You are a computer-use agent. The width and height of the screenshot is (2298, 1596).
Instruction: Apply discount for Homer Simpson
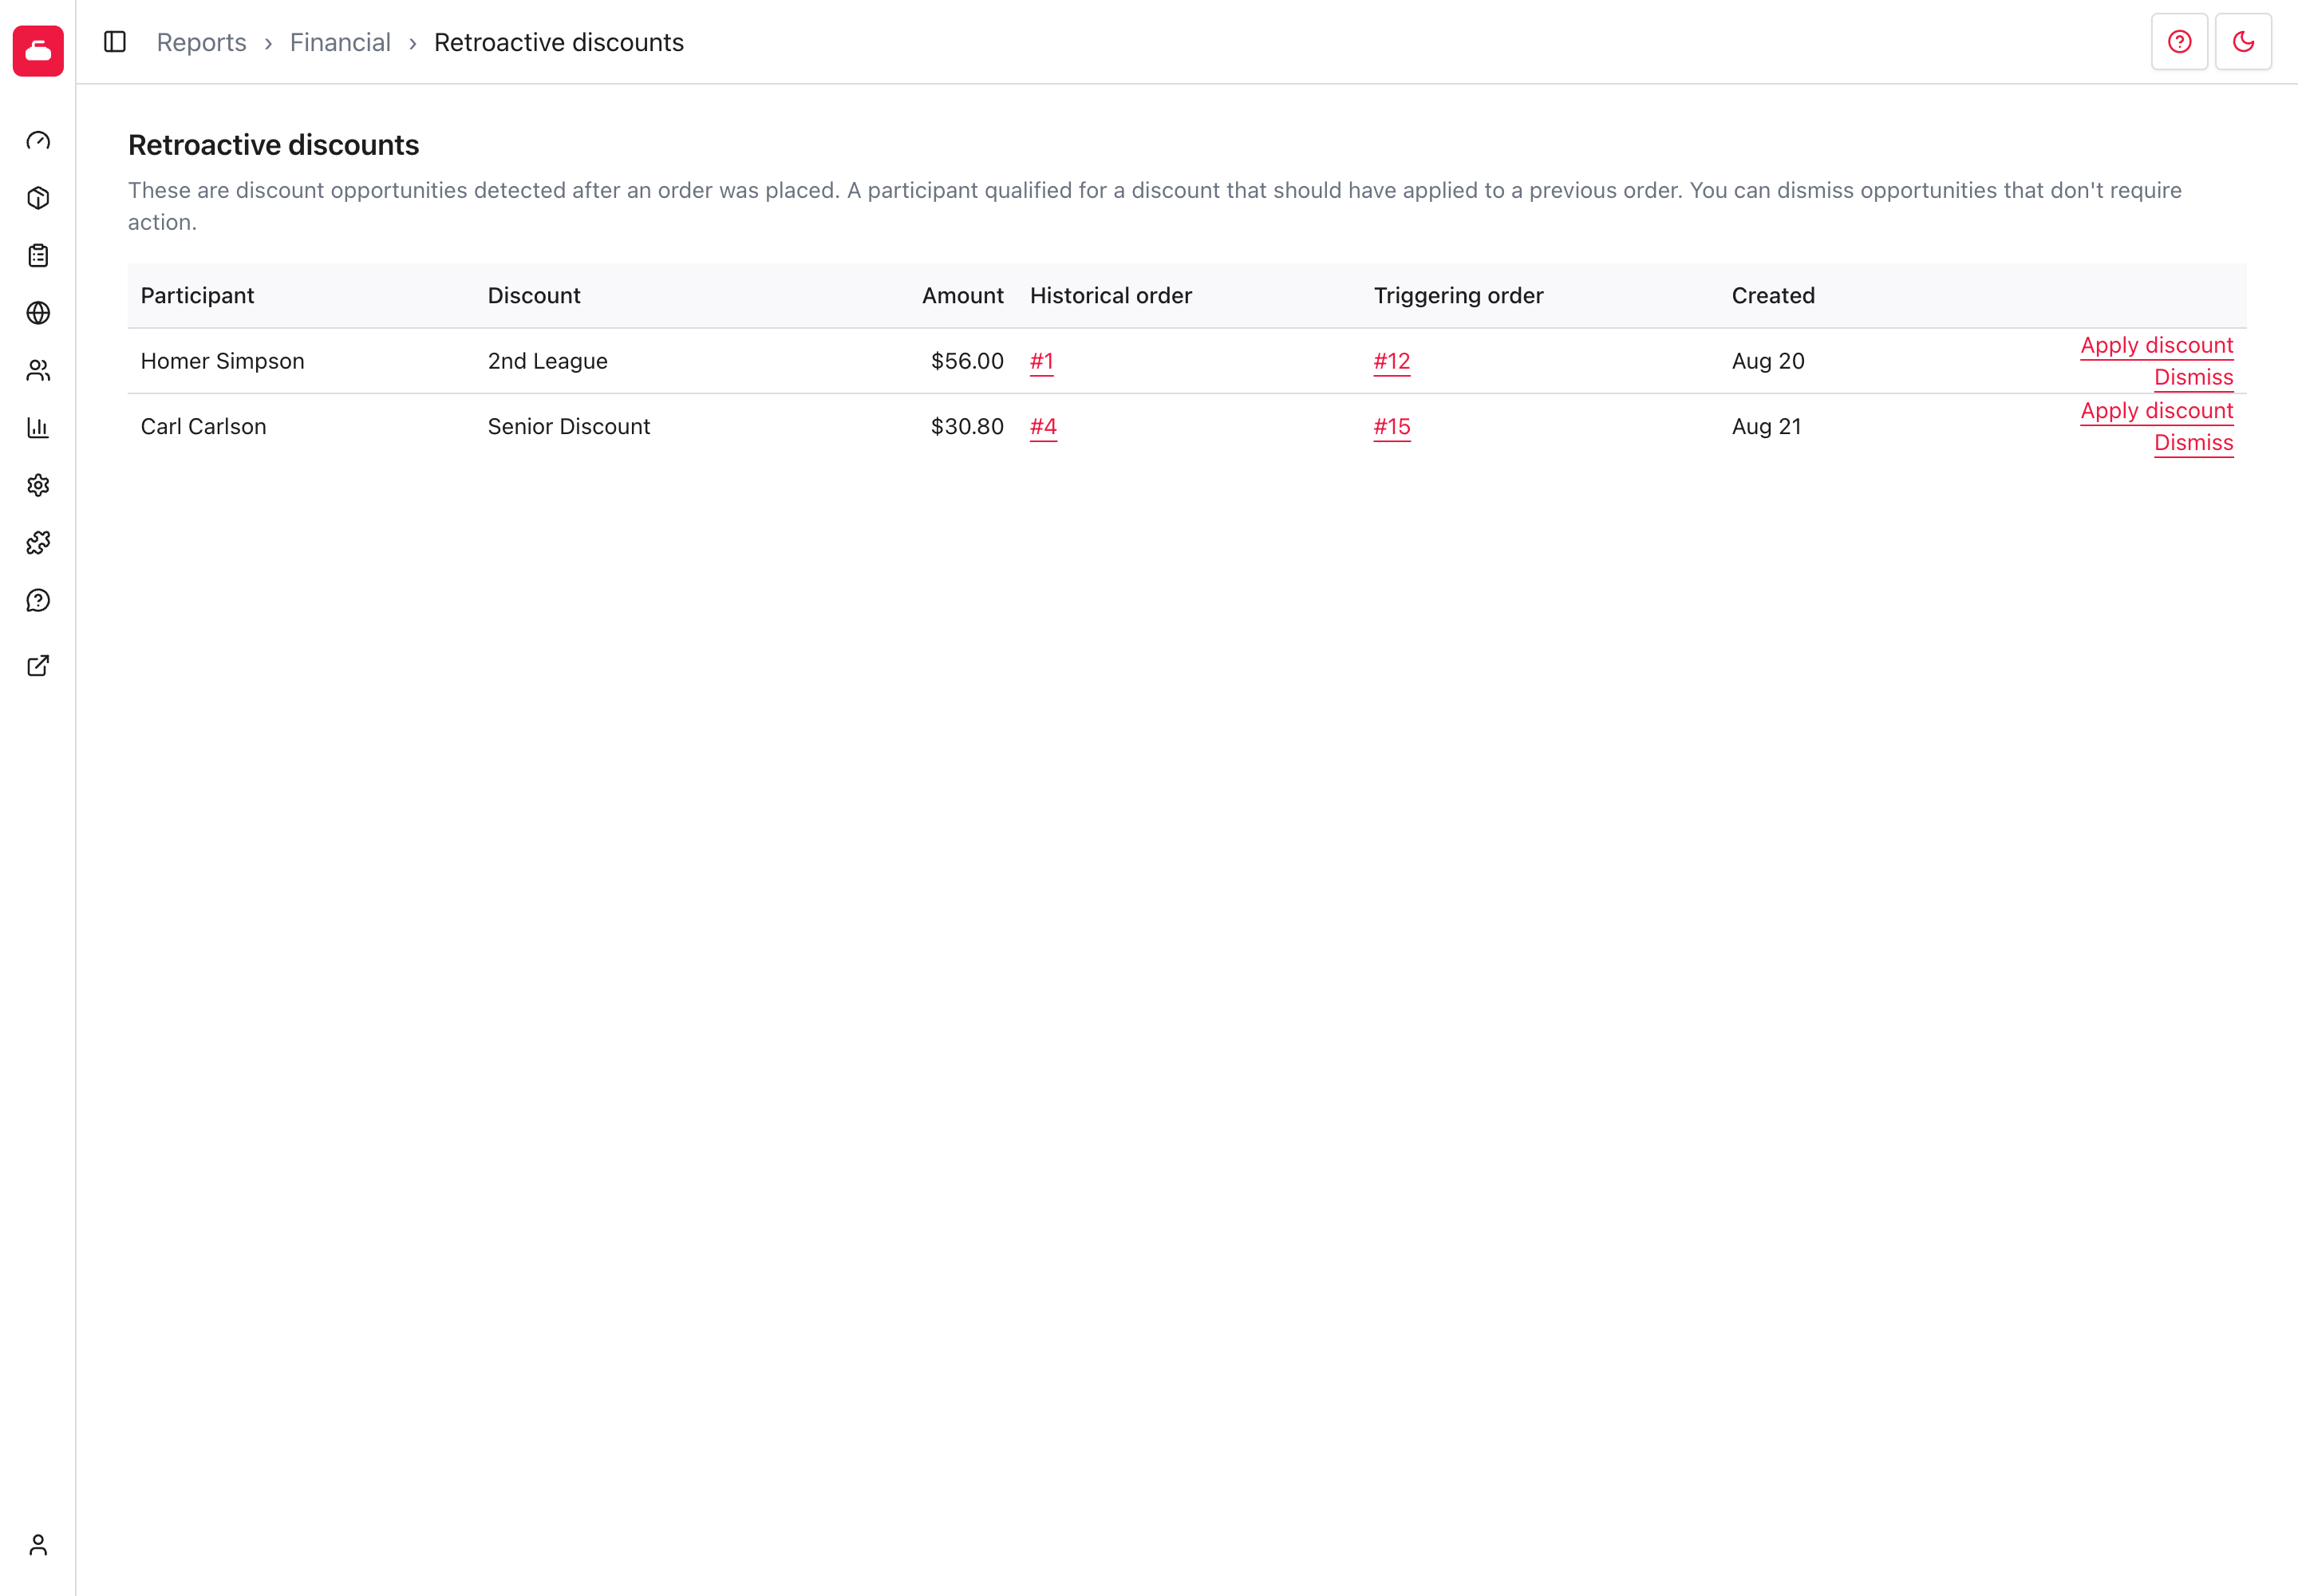click(x=2157, y=345)
